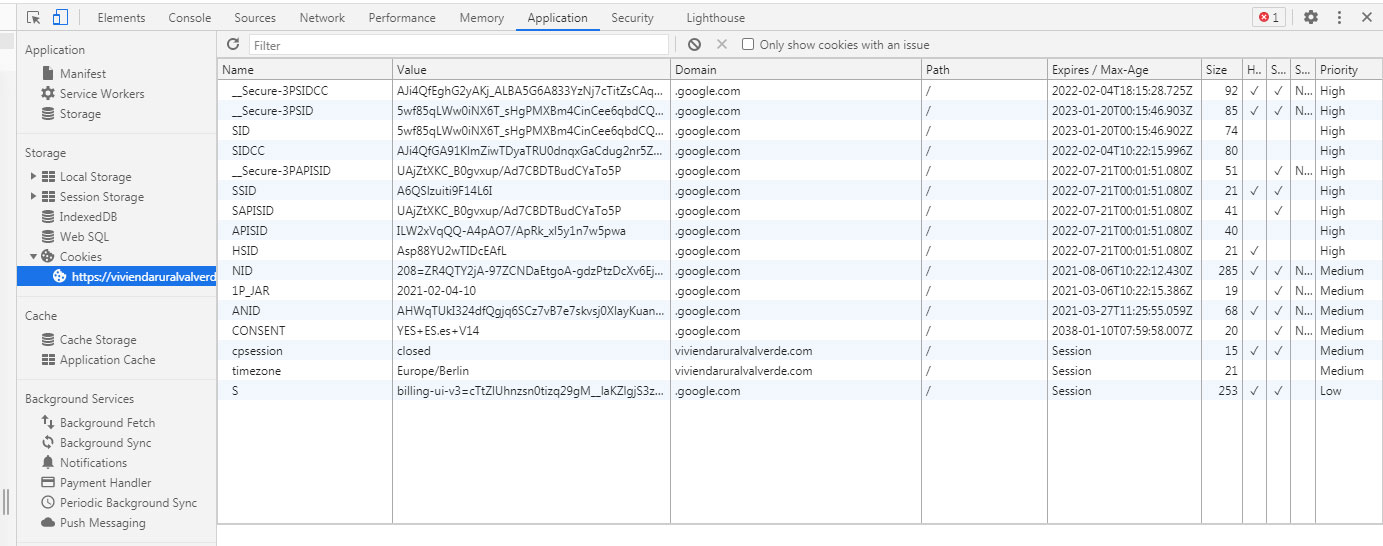Select the cpsession cookie row
This screenshot has width=1383, height=546.
coord(800,350)
